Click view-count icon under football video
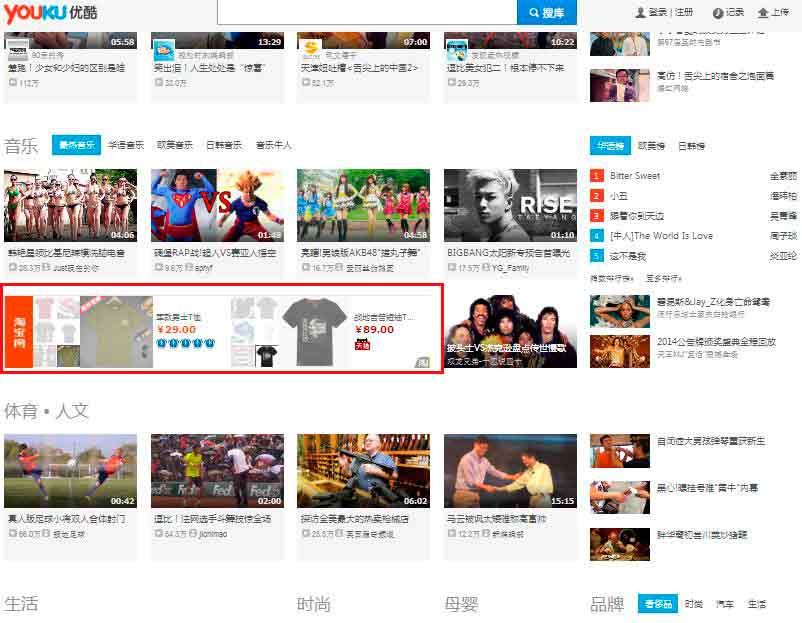Image resolution: width=802 pixels, height=623 pixels. pyautogui.click(x=13, y=533)
